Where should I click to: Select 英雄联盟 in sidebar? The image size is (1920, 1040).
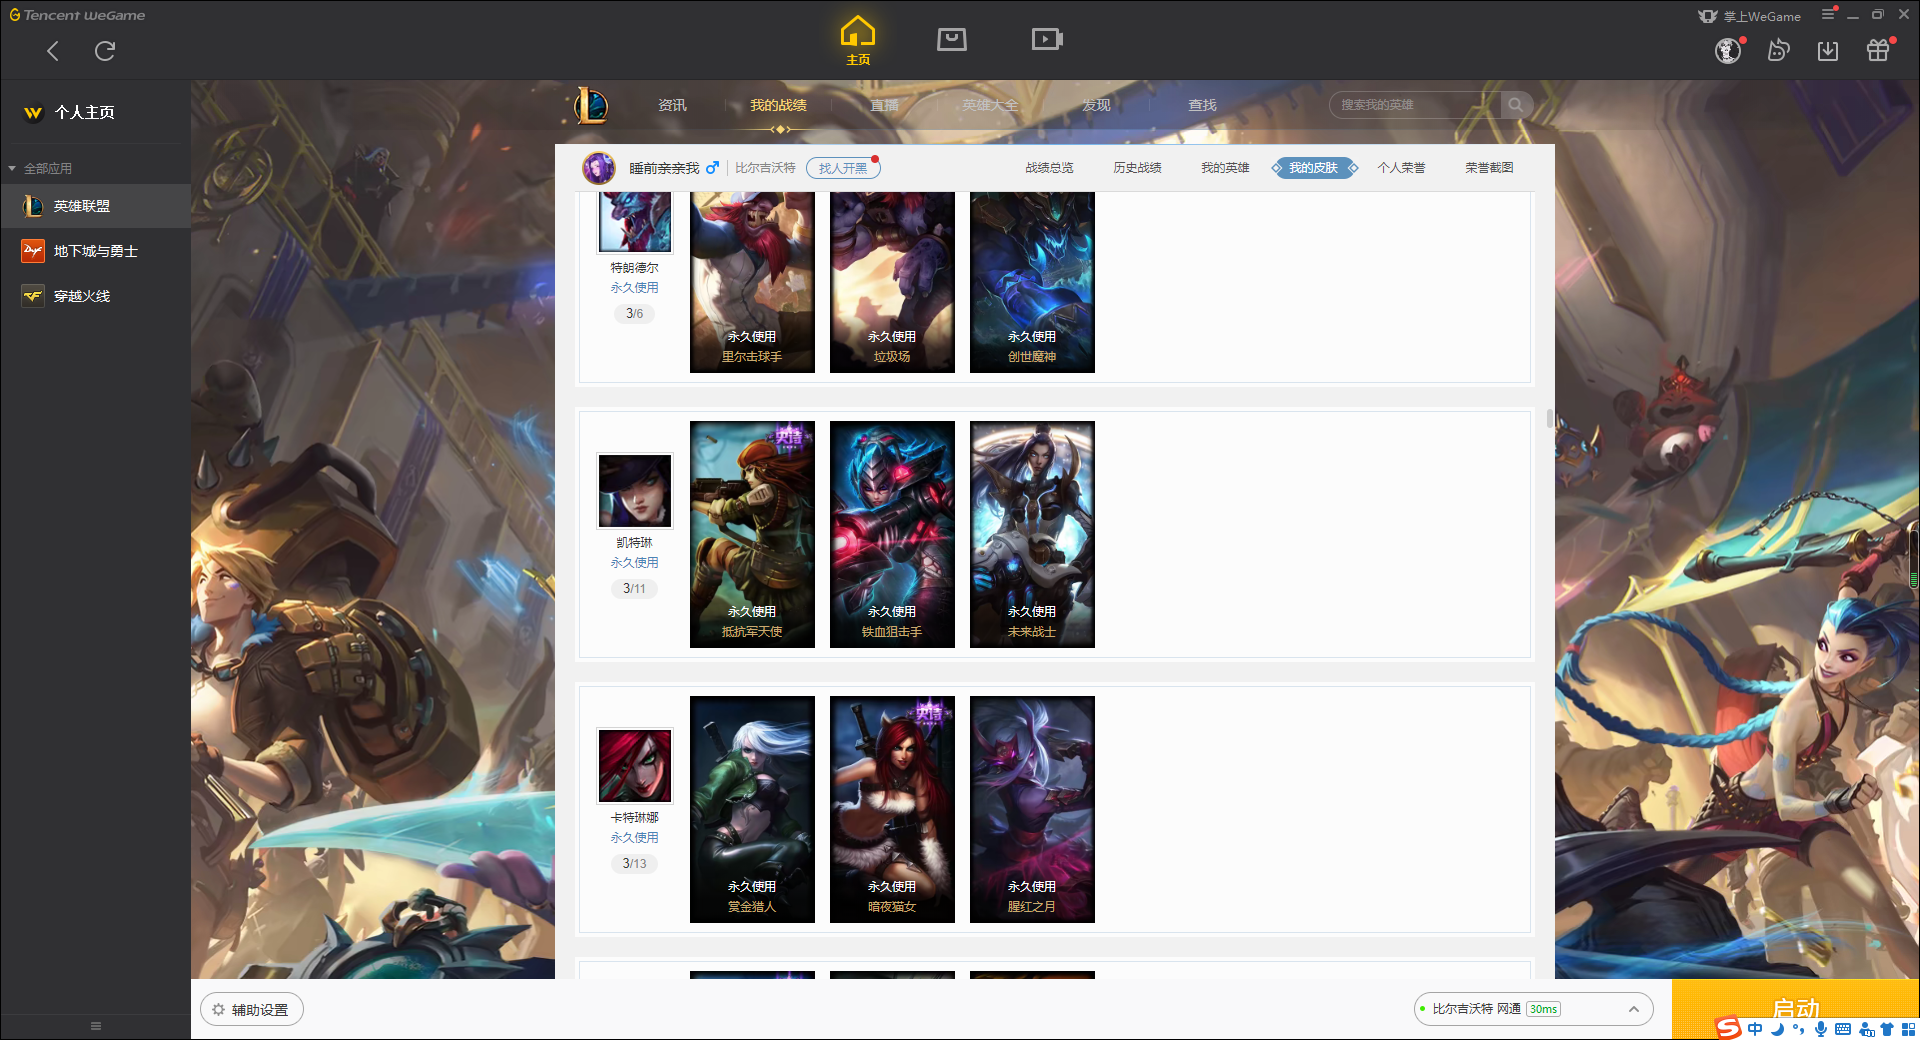95,206
